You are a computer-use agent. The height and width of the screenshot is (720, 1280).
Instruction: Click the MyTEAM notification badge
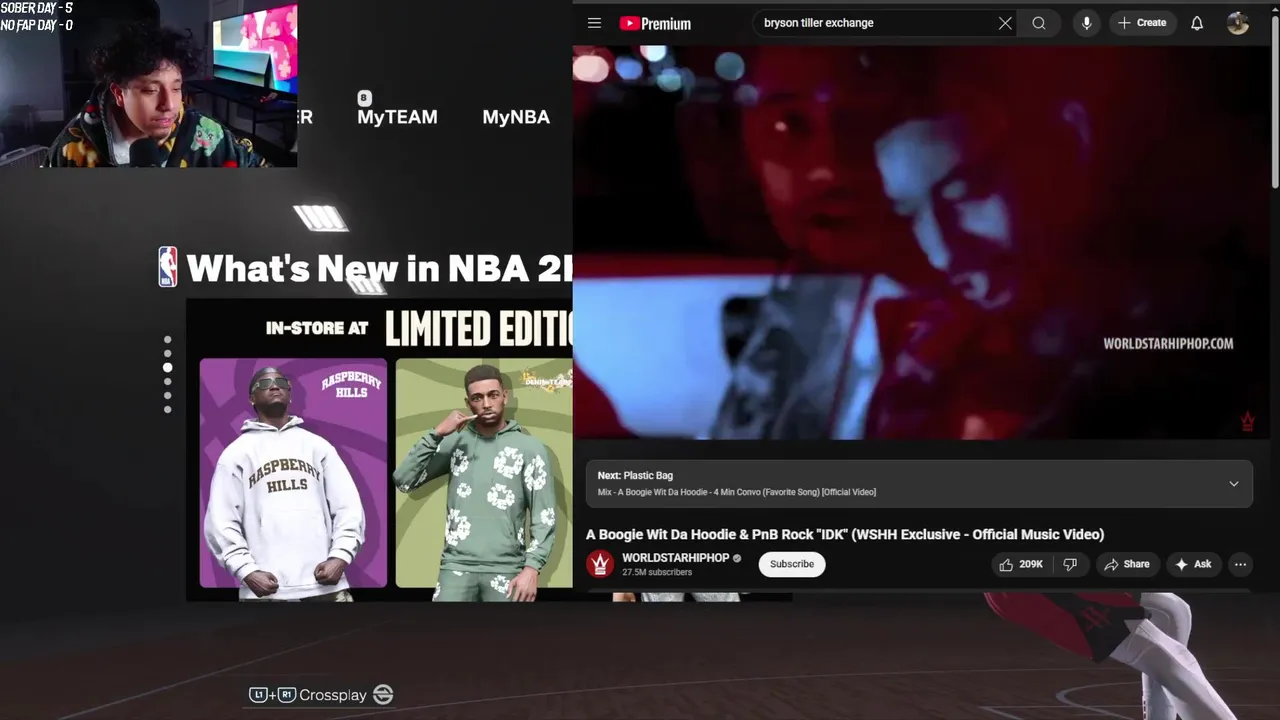pyautogui.click(x=364, y=98)
